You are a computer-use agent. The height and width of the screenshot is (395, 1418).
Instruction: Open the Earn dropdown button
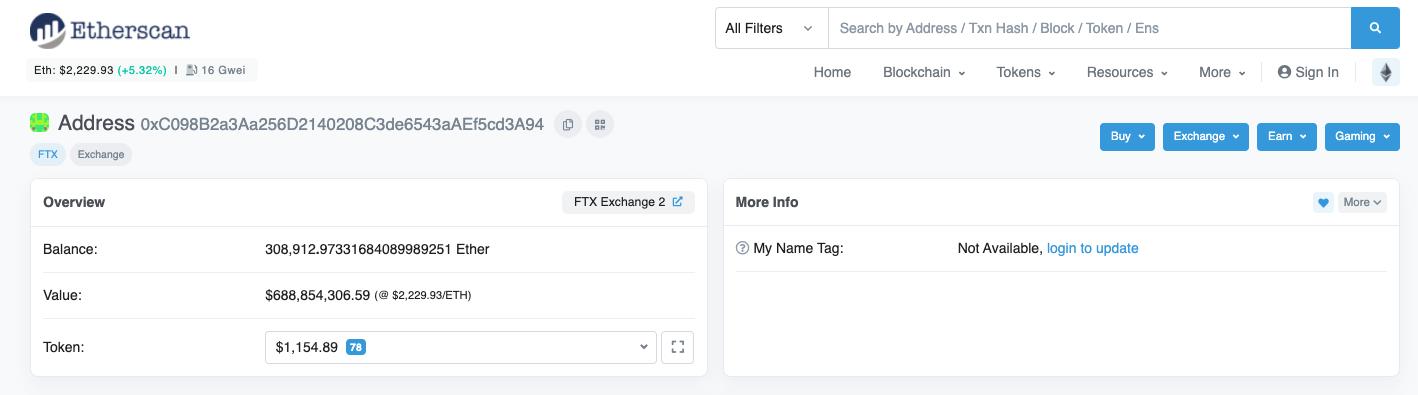(x=1287, y=136)
